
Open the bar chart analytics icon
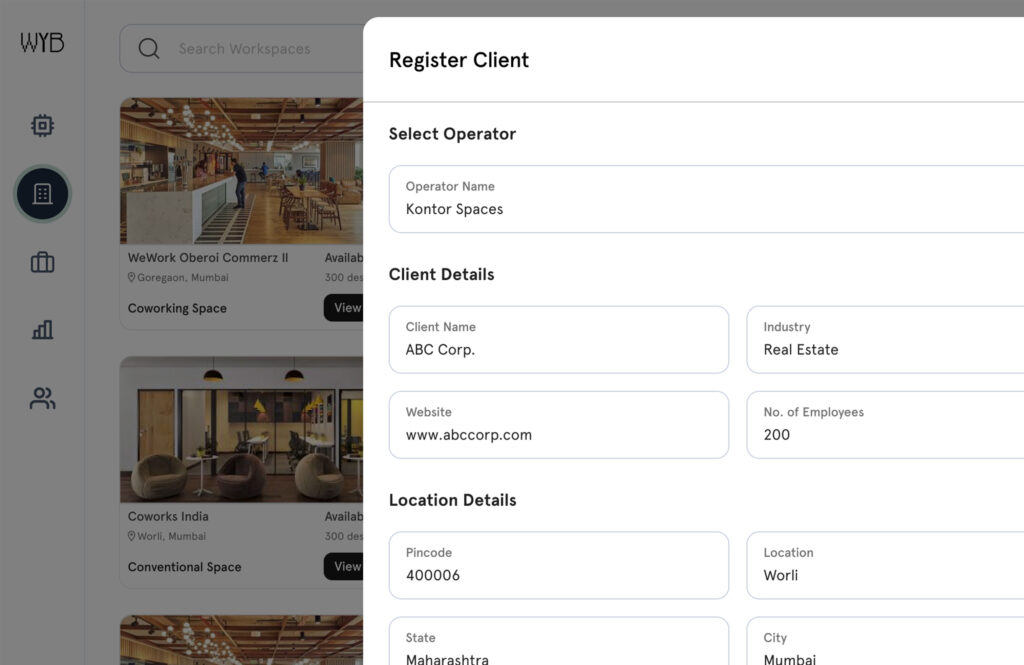[42, 330]
